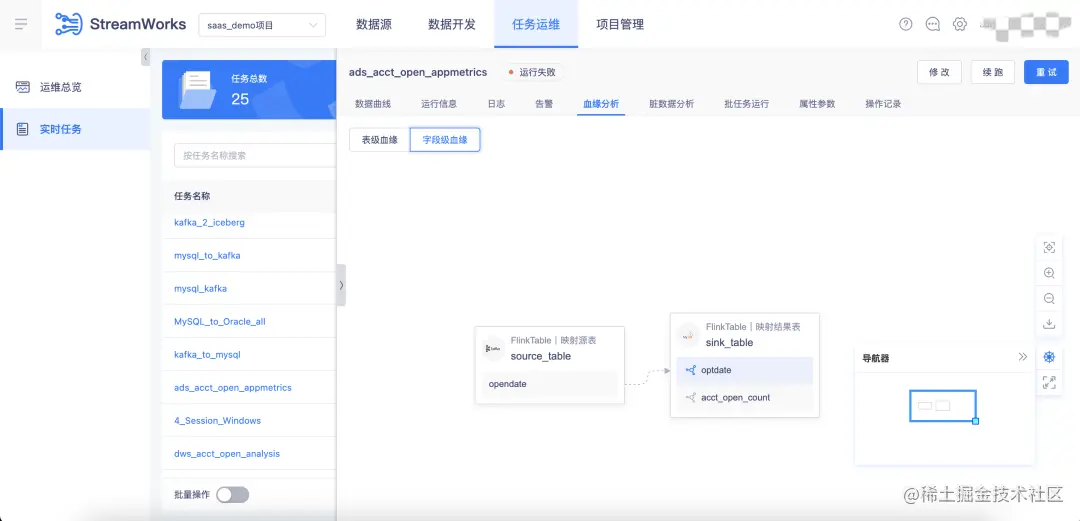Click the 重试 button
The image size is (1080, 521).
1046,72
